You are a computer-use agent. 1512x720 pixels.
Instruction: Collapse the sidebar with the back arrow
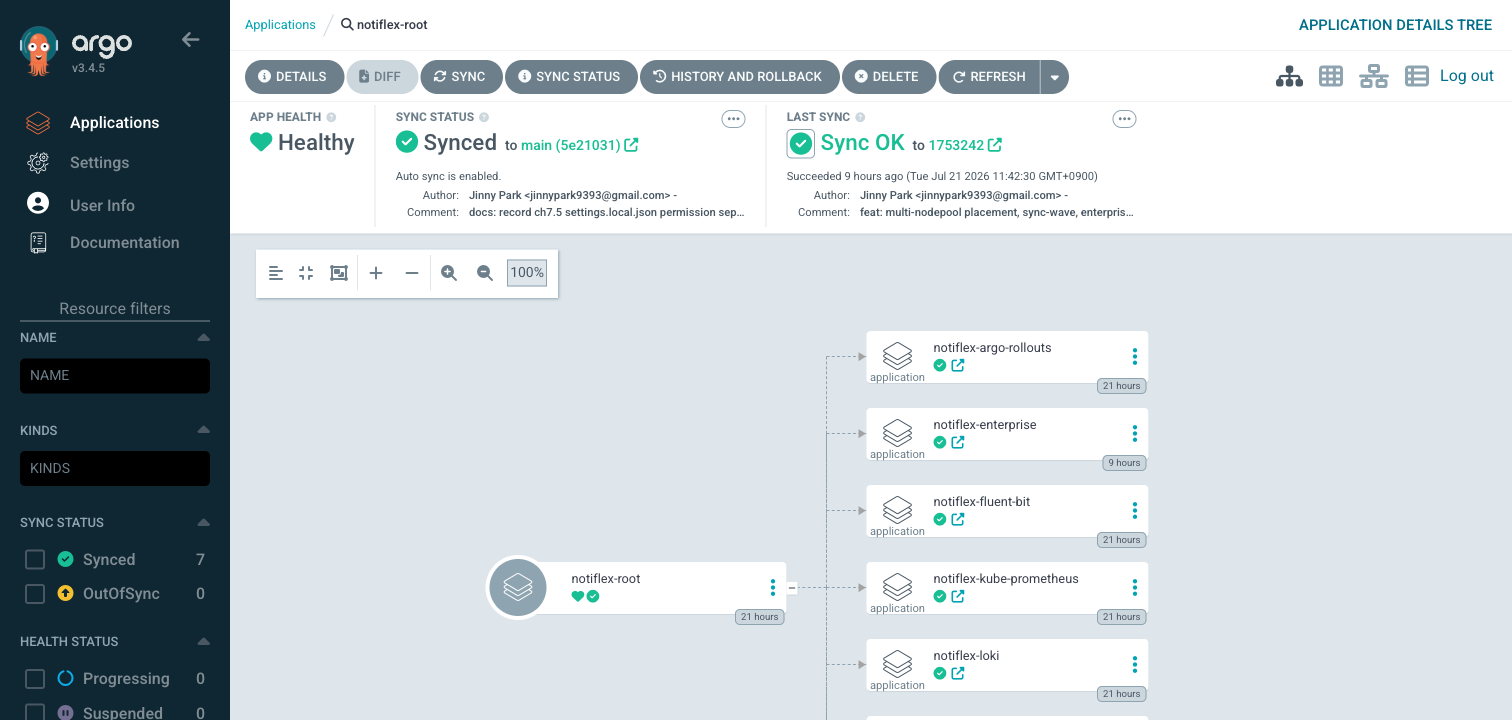(190, 40)
